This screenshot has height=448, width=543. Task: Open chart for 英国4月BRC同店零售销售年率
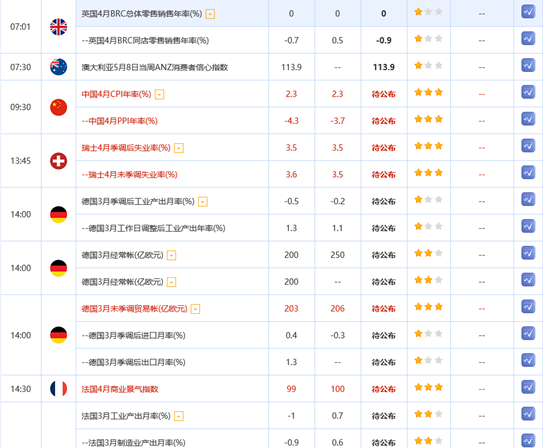[528, 38]
